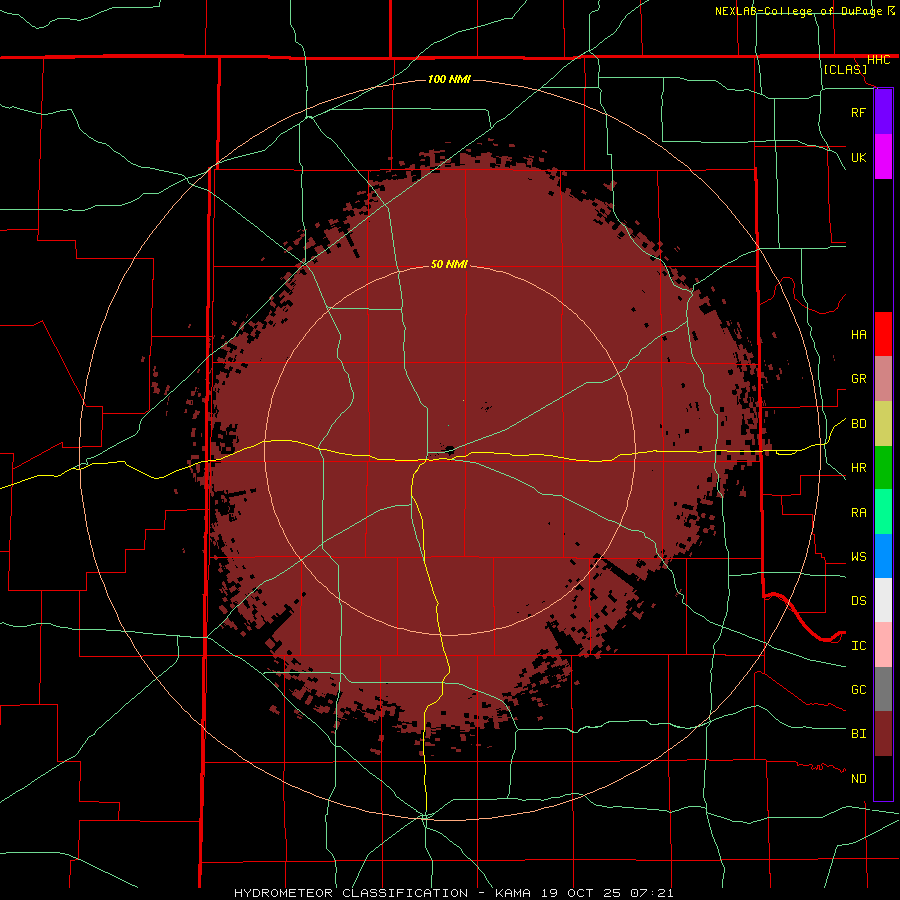Click the HA legend label
Image resolution: width=900 pixels, height=900 pixels.
click(858, 334)
